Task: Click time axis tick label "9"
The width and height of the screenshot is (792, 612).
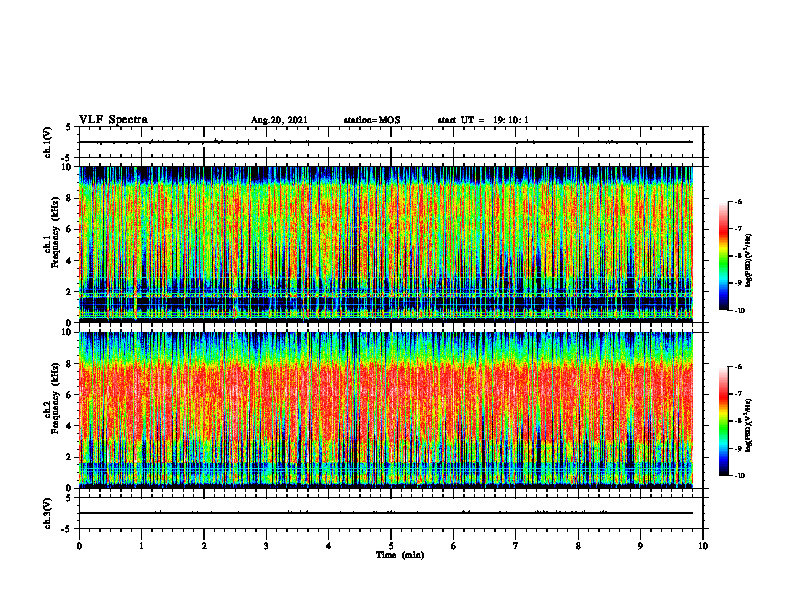Action: (x=640, y=546)
